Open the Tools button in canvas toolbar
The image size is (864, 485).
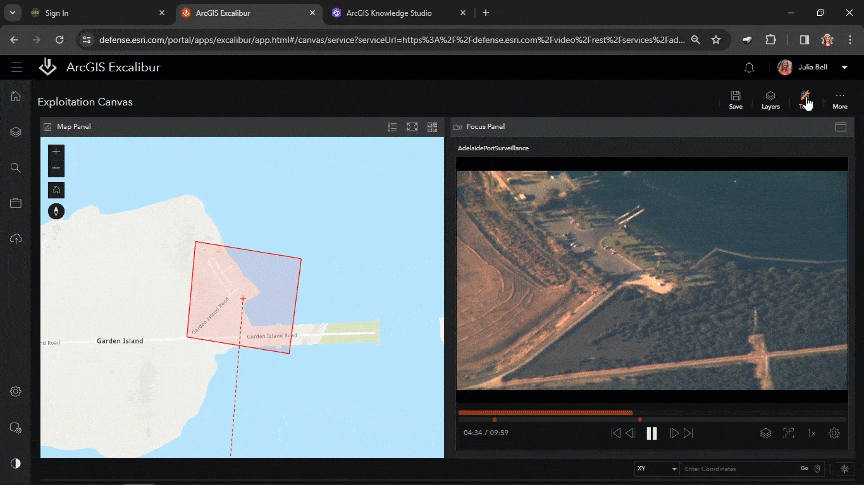(805, 100)
